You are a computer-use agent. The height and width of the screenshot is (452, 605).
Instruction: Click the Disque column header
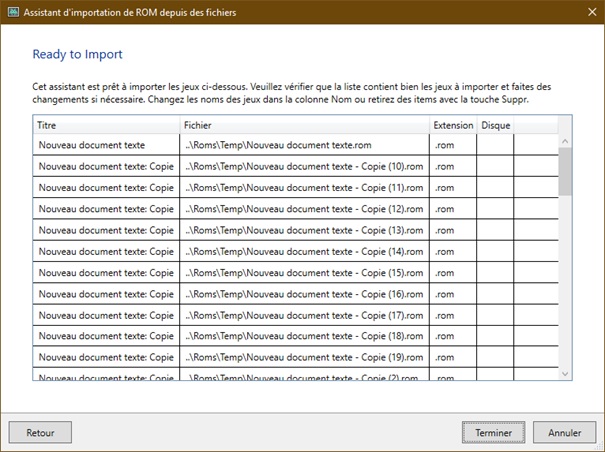click(495, 125)
